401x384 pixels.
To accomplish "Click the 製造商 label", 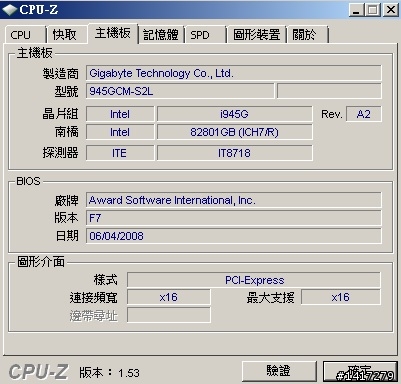I will 61,73.
